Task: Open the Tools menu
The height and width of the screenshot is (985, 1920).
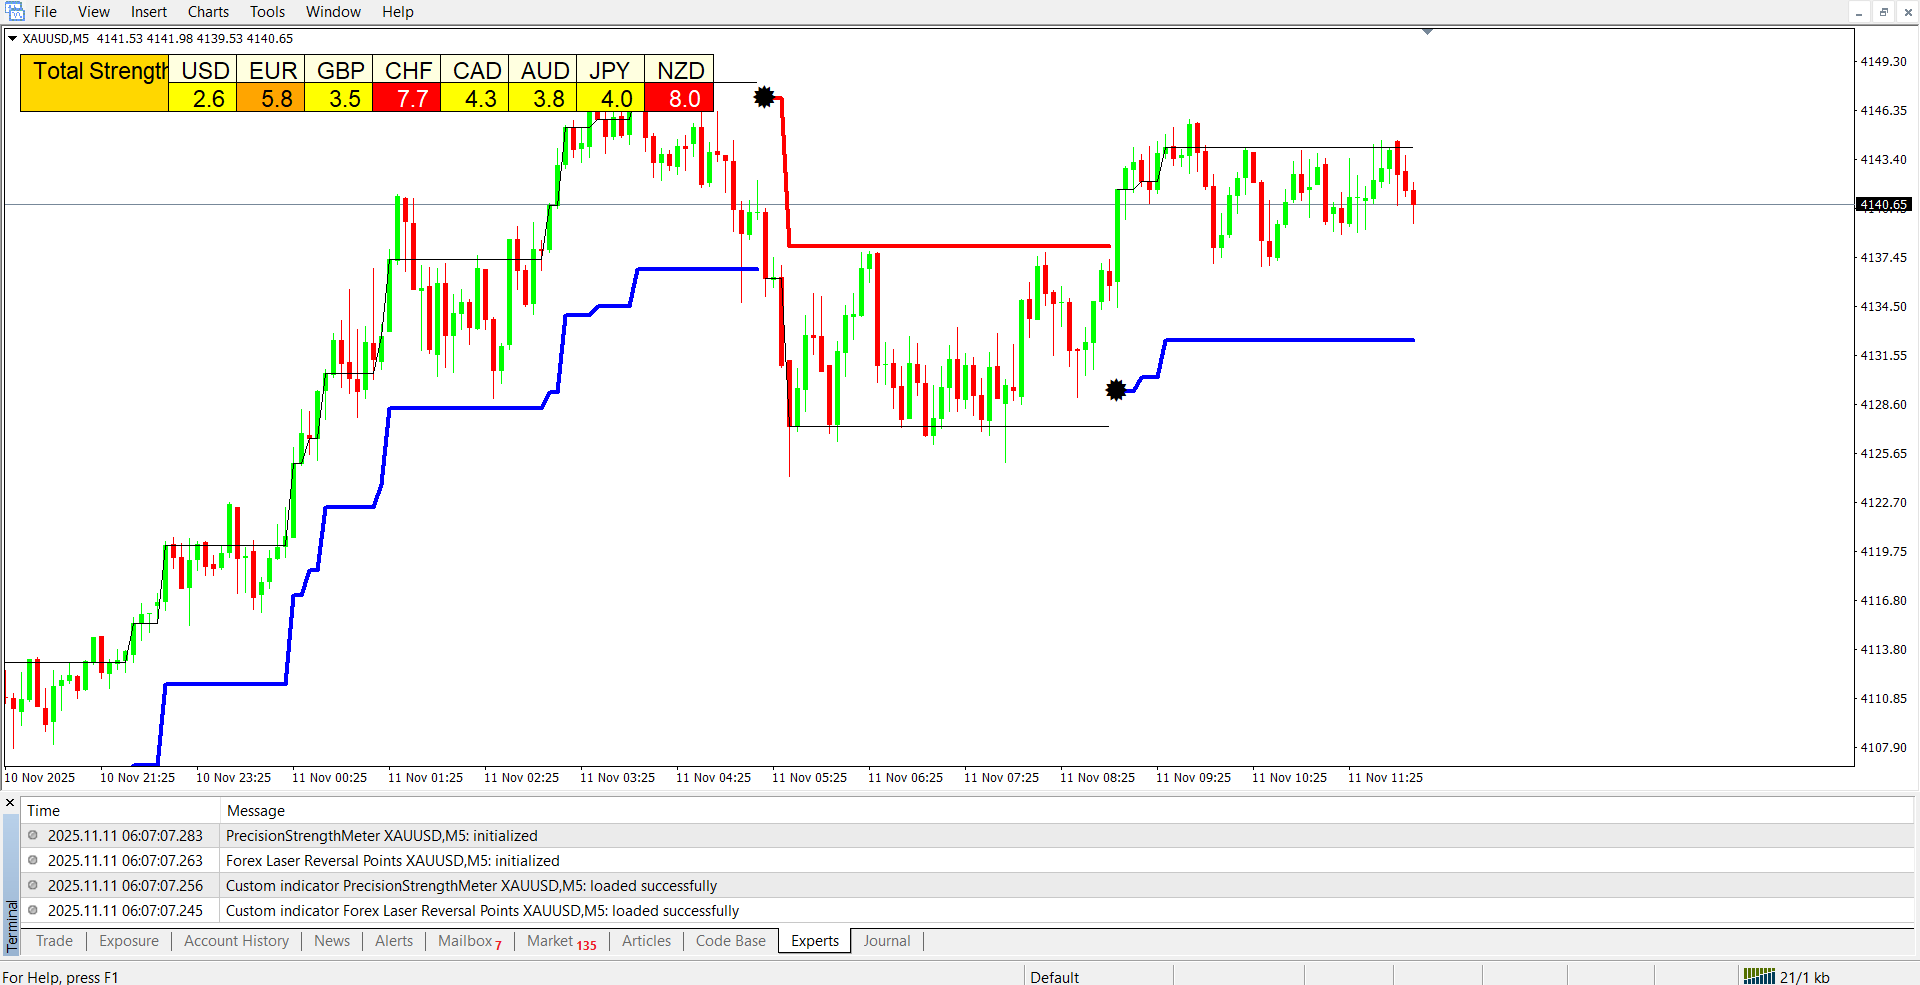Action: coord(267,12)
